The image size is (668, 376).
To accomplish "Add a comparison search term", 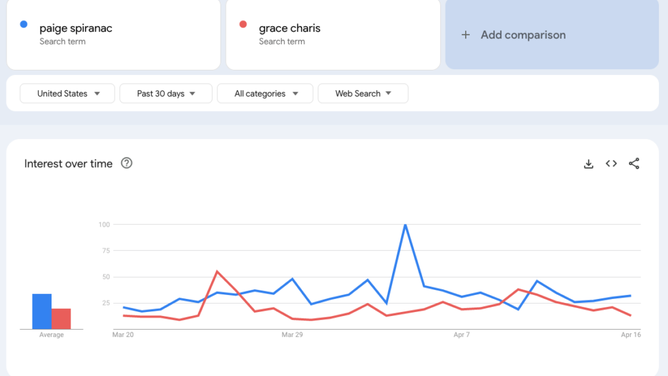I will point(552,34).
